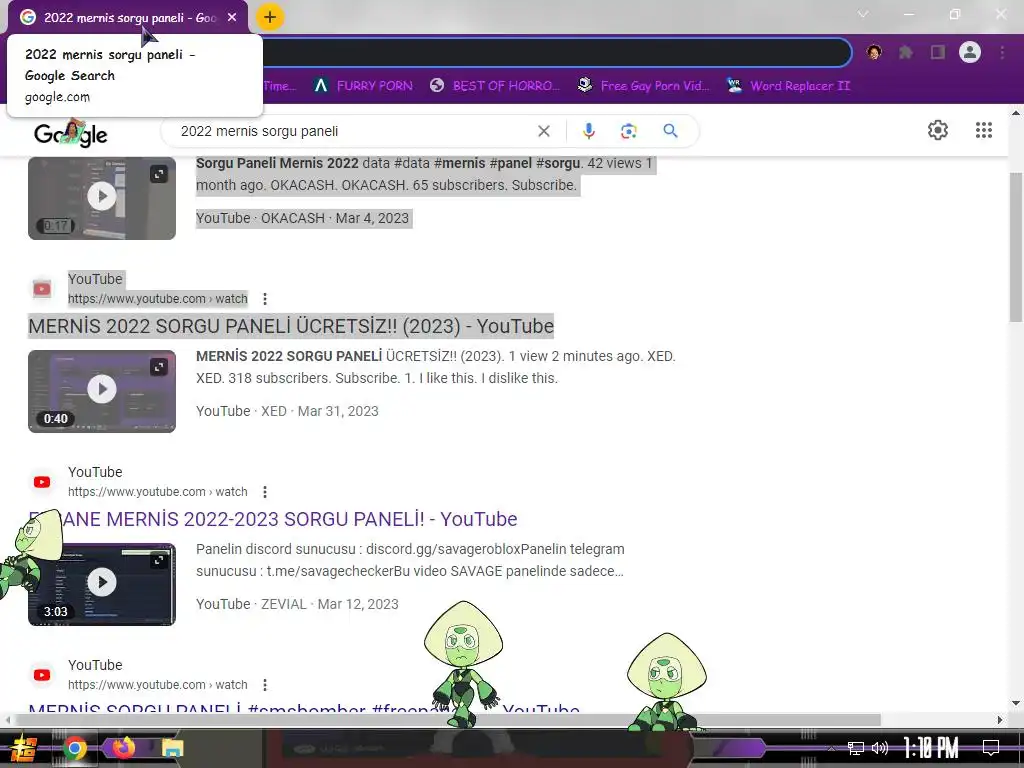Open the MERNİS 2022 SORGU PANELİ ÜCRETSİZ!! result title
1024x768 pixels.
pyautogui.click(x=291, y=326)
